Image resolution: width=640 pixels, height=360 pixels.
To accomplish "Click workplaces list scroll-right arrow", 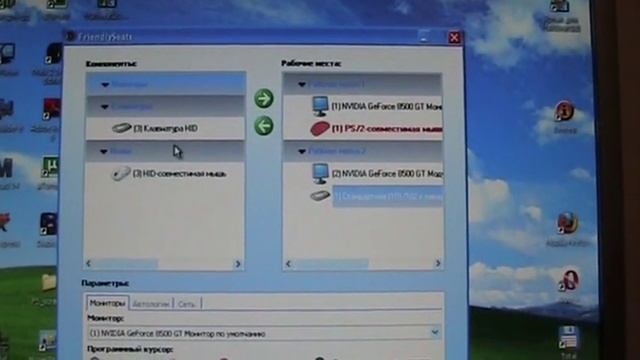I will pyautogui.click(x=437, y=263).
